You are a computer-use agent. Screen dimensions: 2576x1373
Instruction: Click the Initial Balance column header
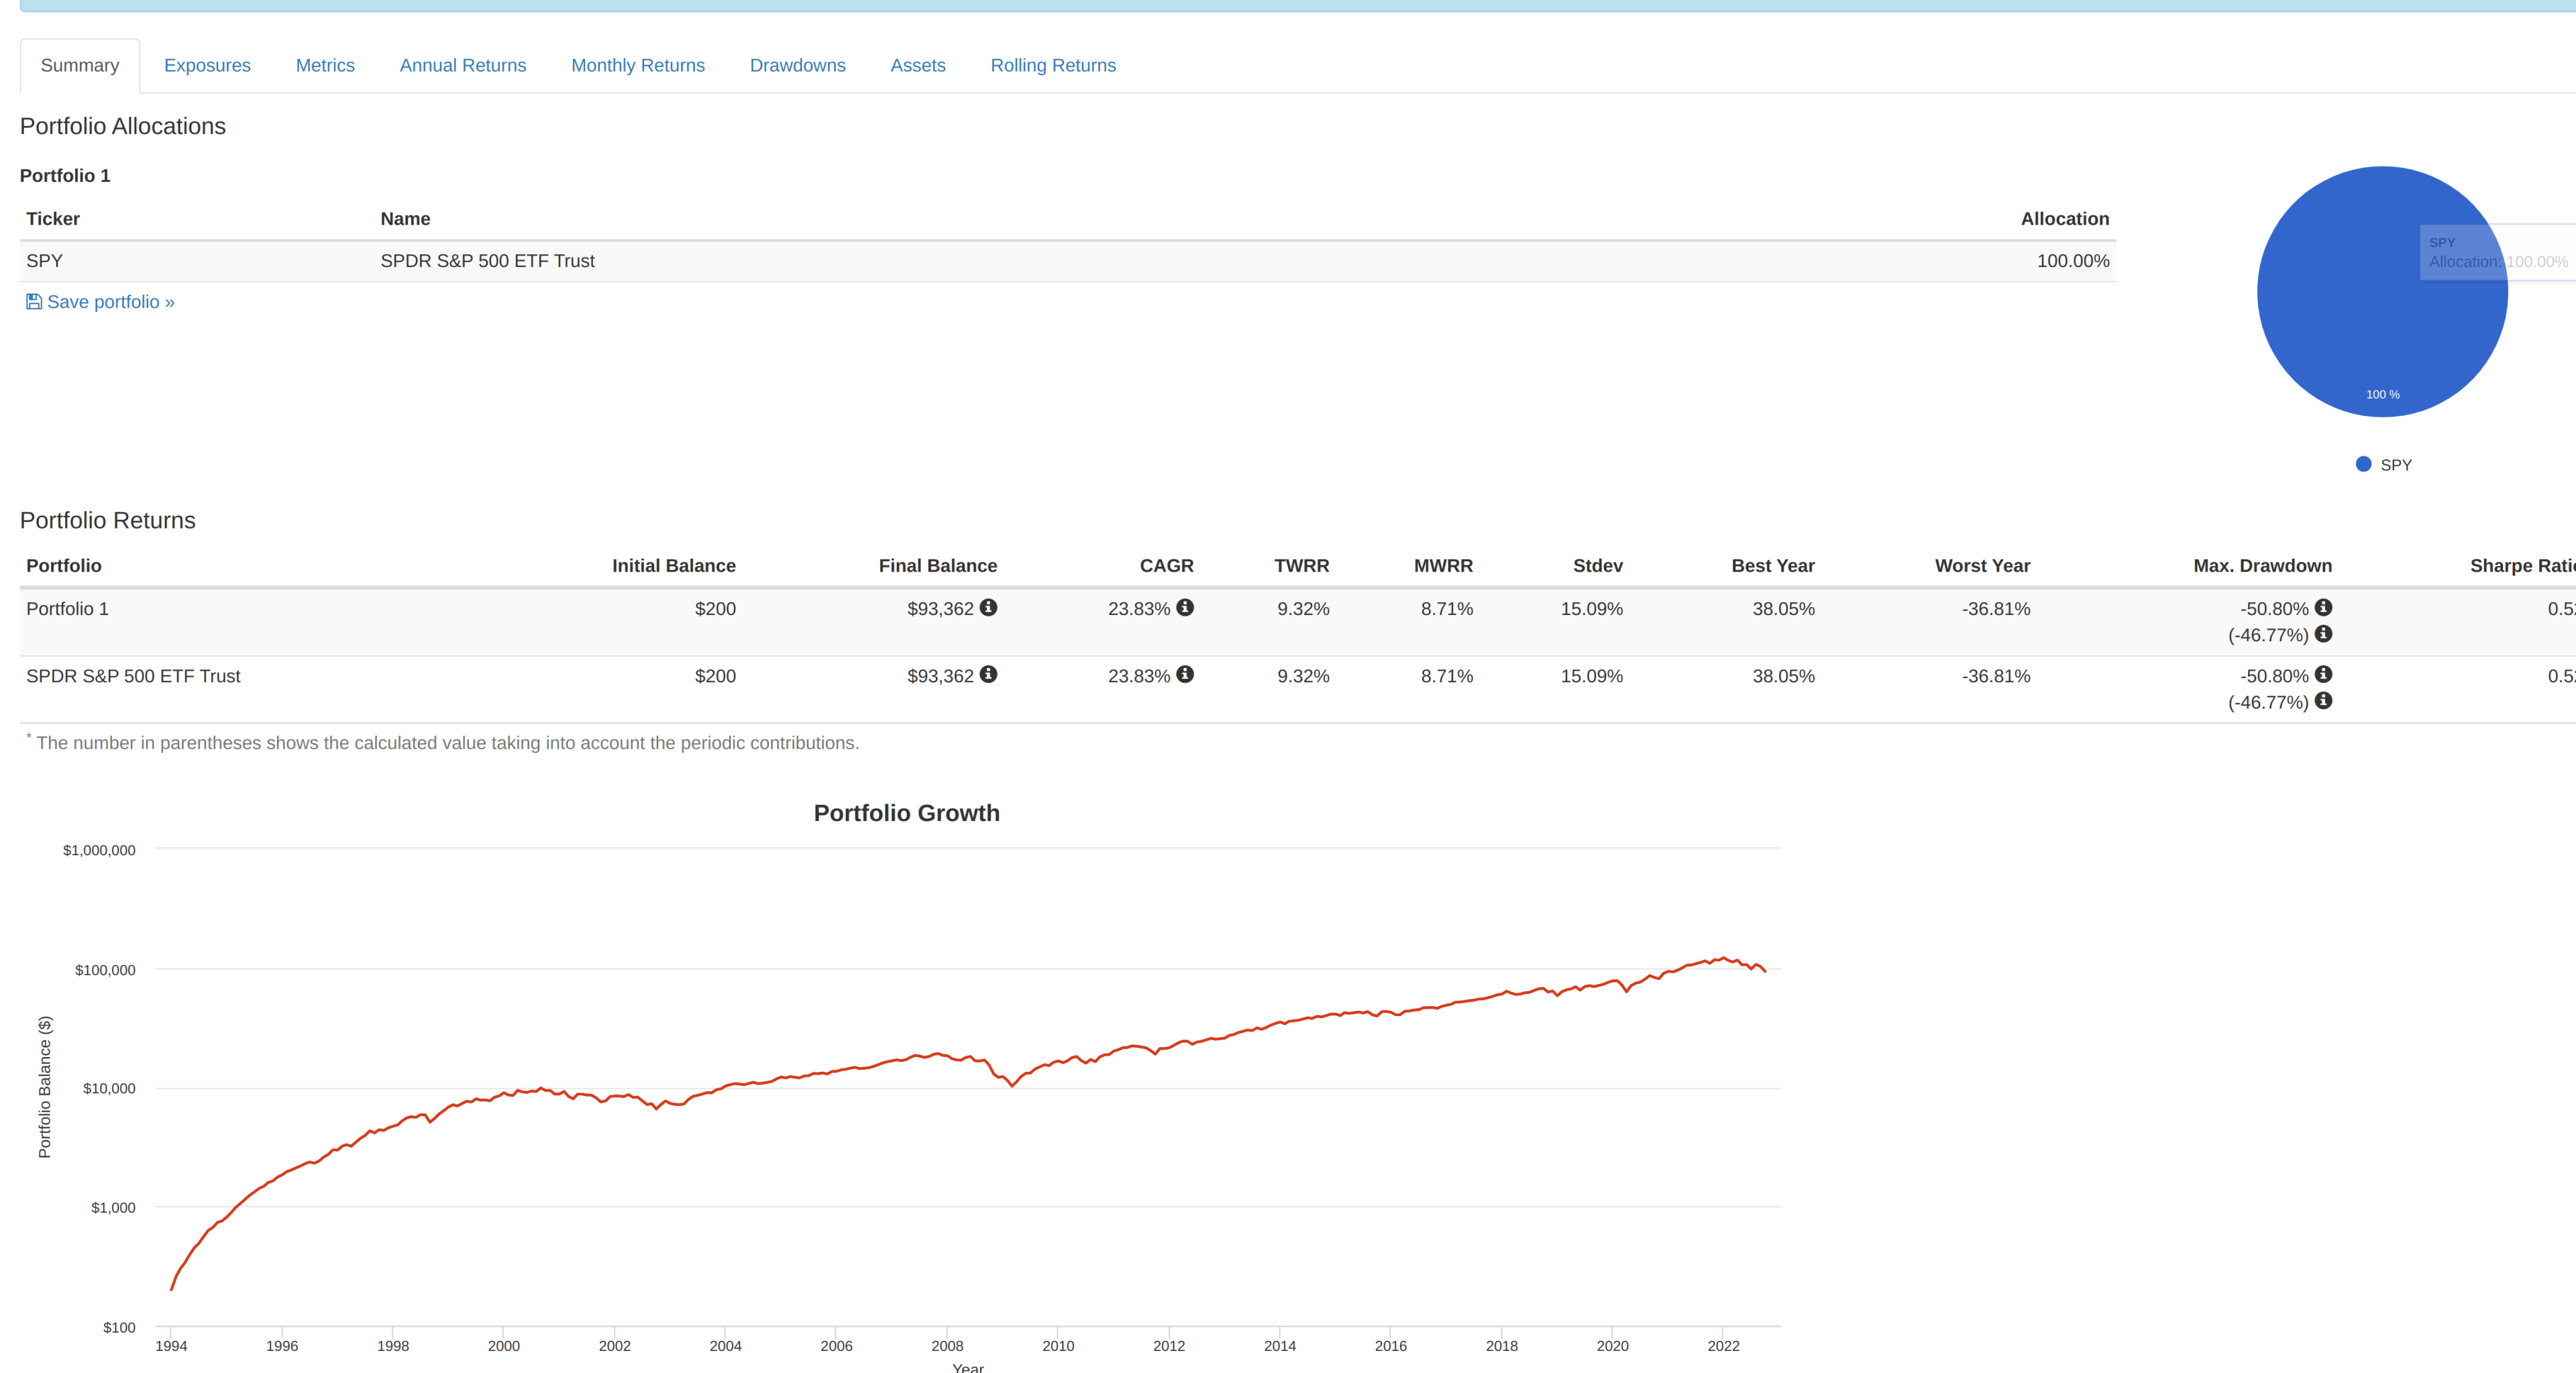click(674, 566)
